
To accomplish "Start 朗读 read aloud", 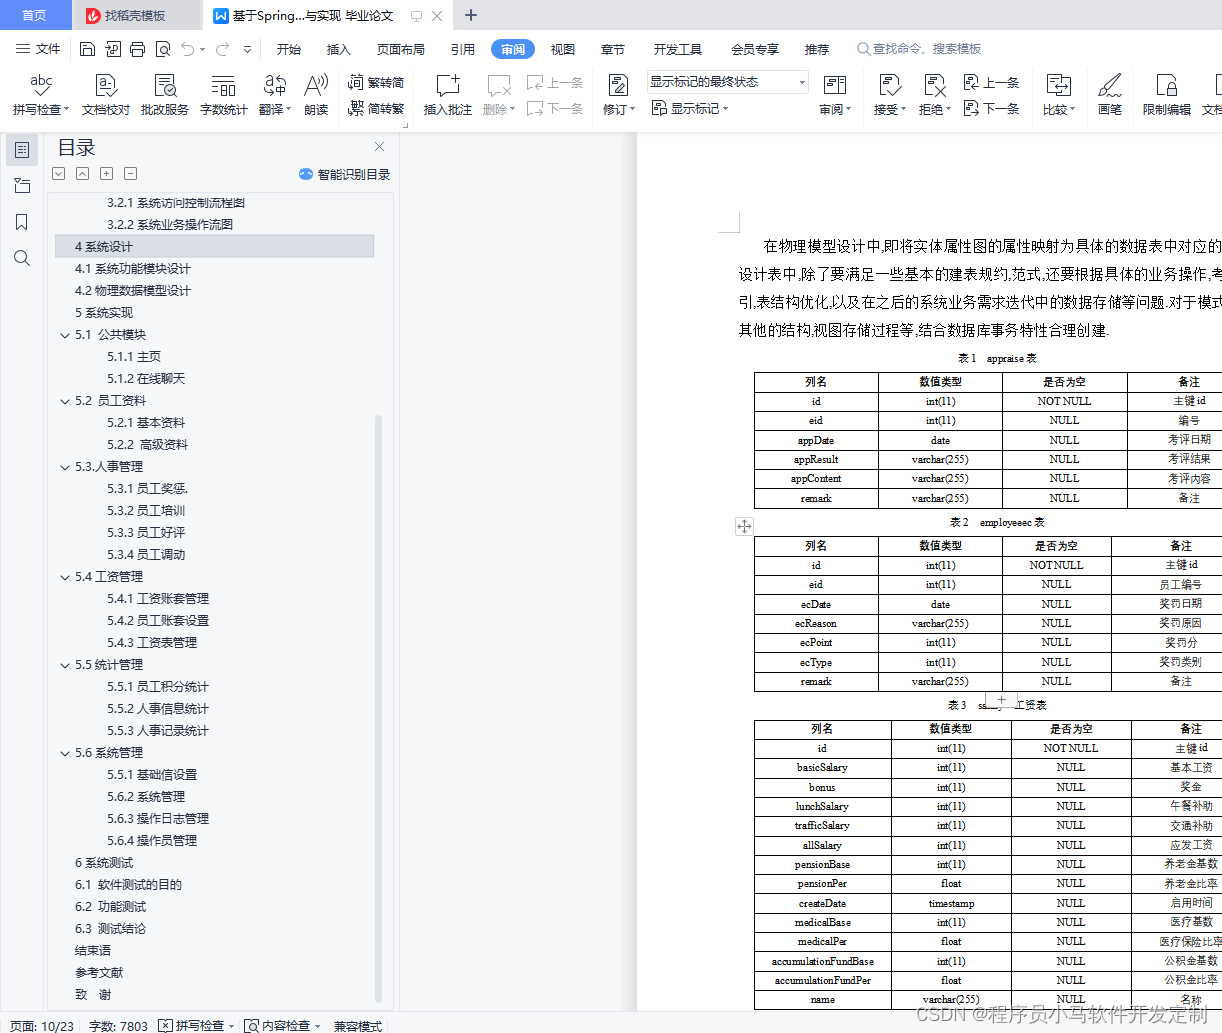I will point(316,95).
